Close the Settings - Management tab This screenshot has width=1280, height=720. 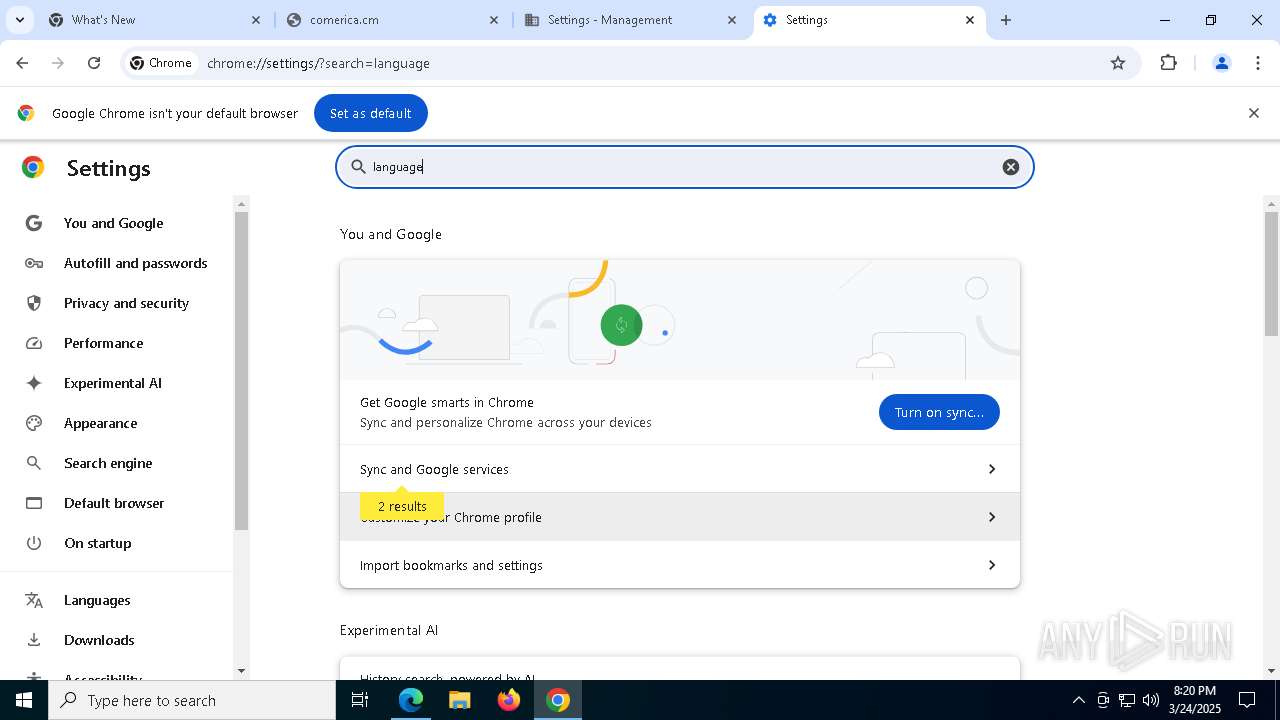pyautogui.click(x=732, y=20)
